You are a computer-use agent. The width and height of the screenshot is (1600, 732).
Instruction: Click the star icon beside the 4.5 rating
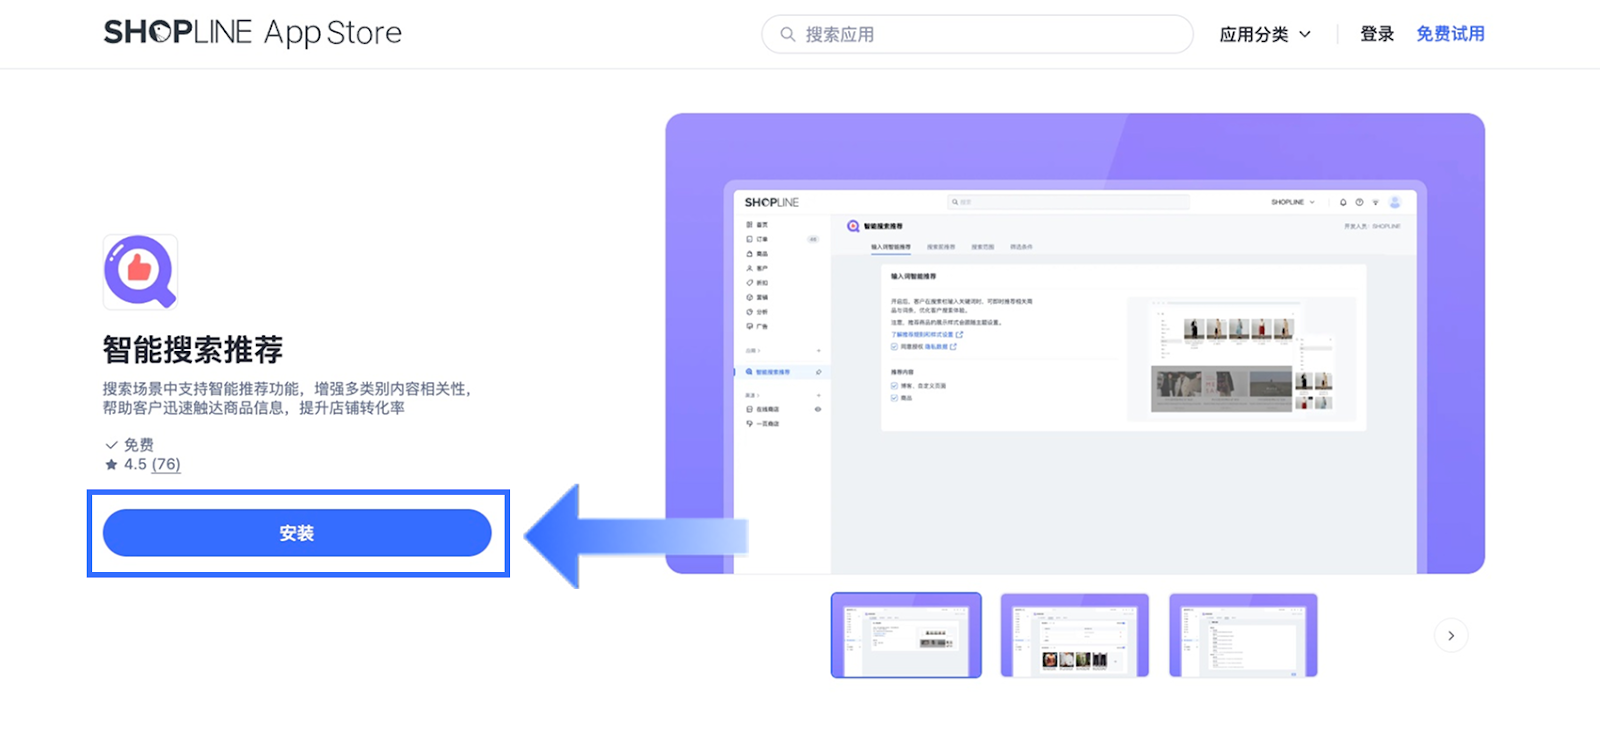111,464
